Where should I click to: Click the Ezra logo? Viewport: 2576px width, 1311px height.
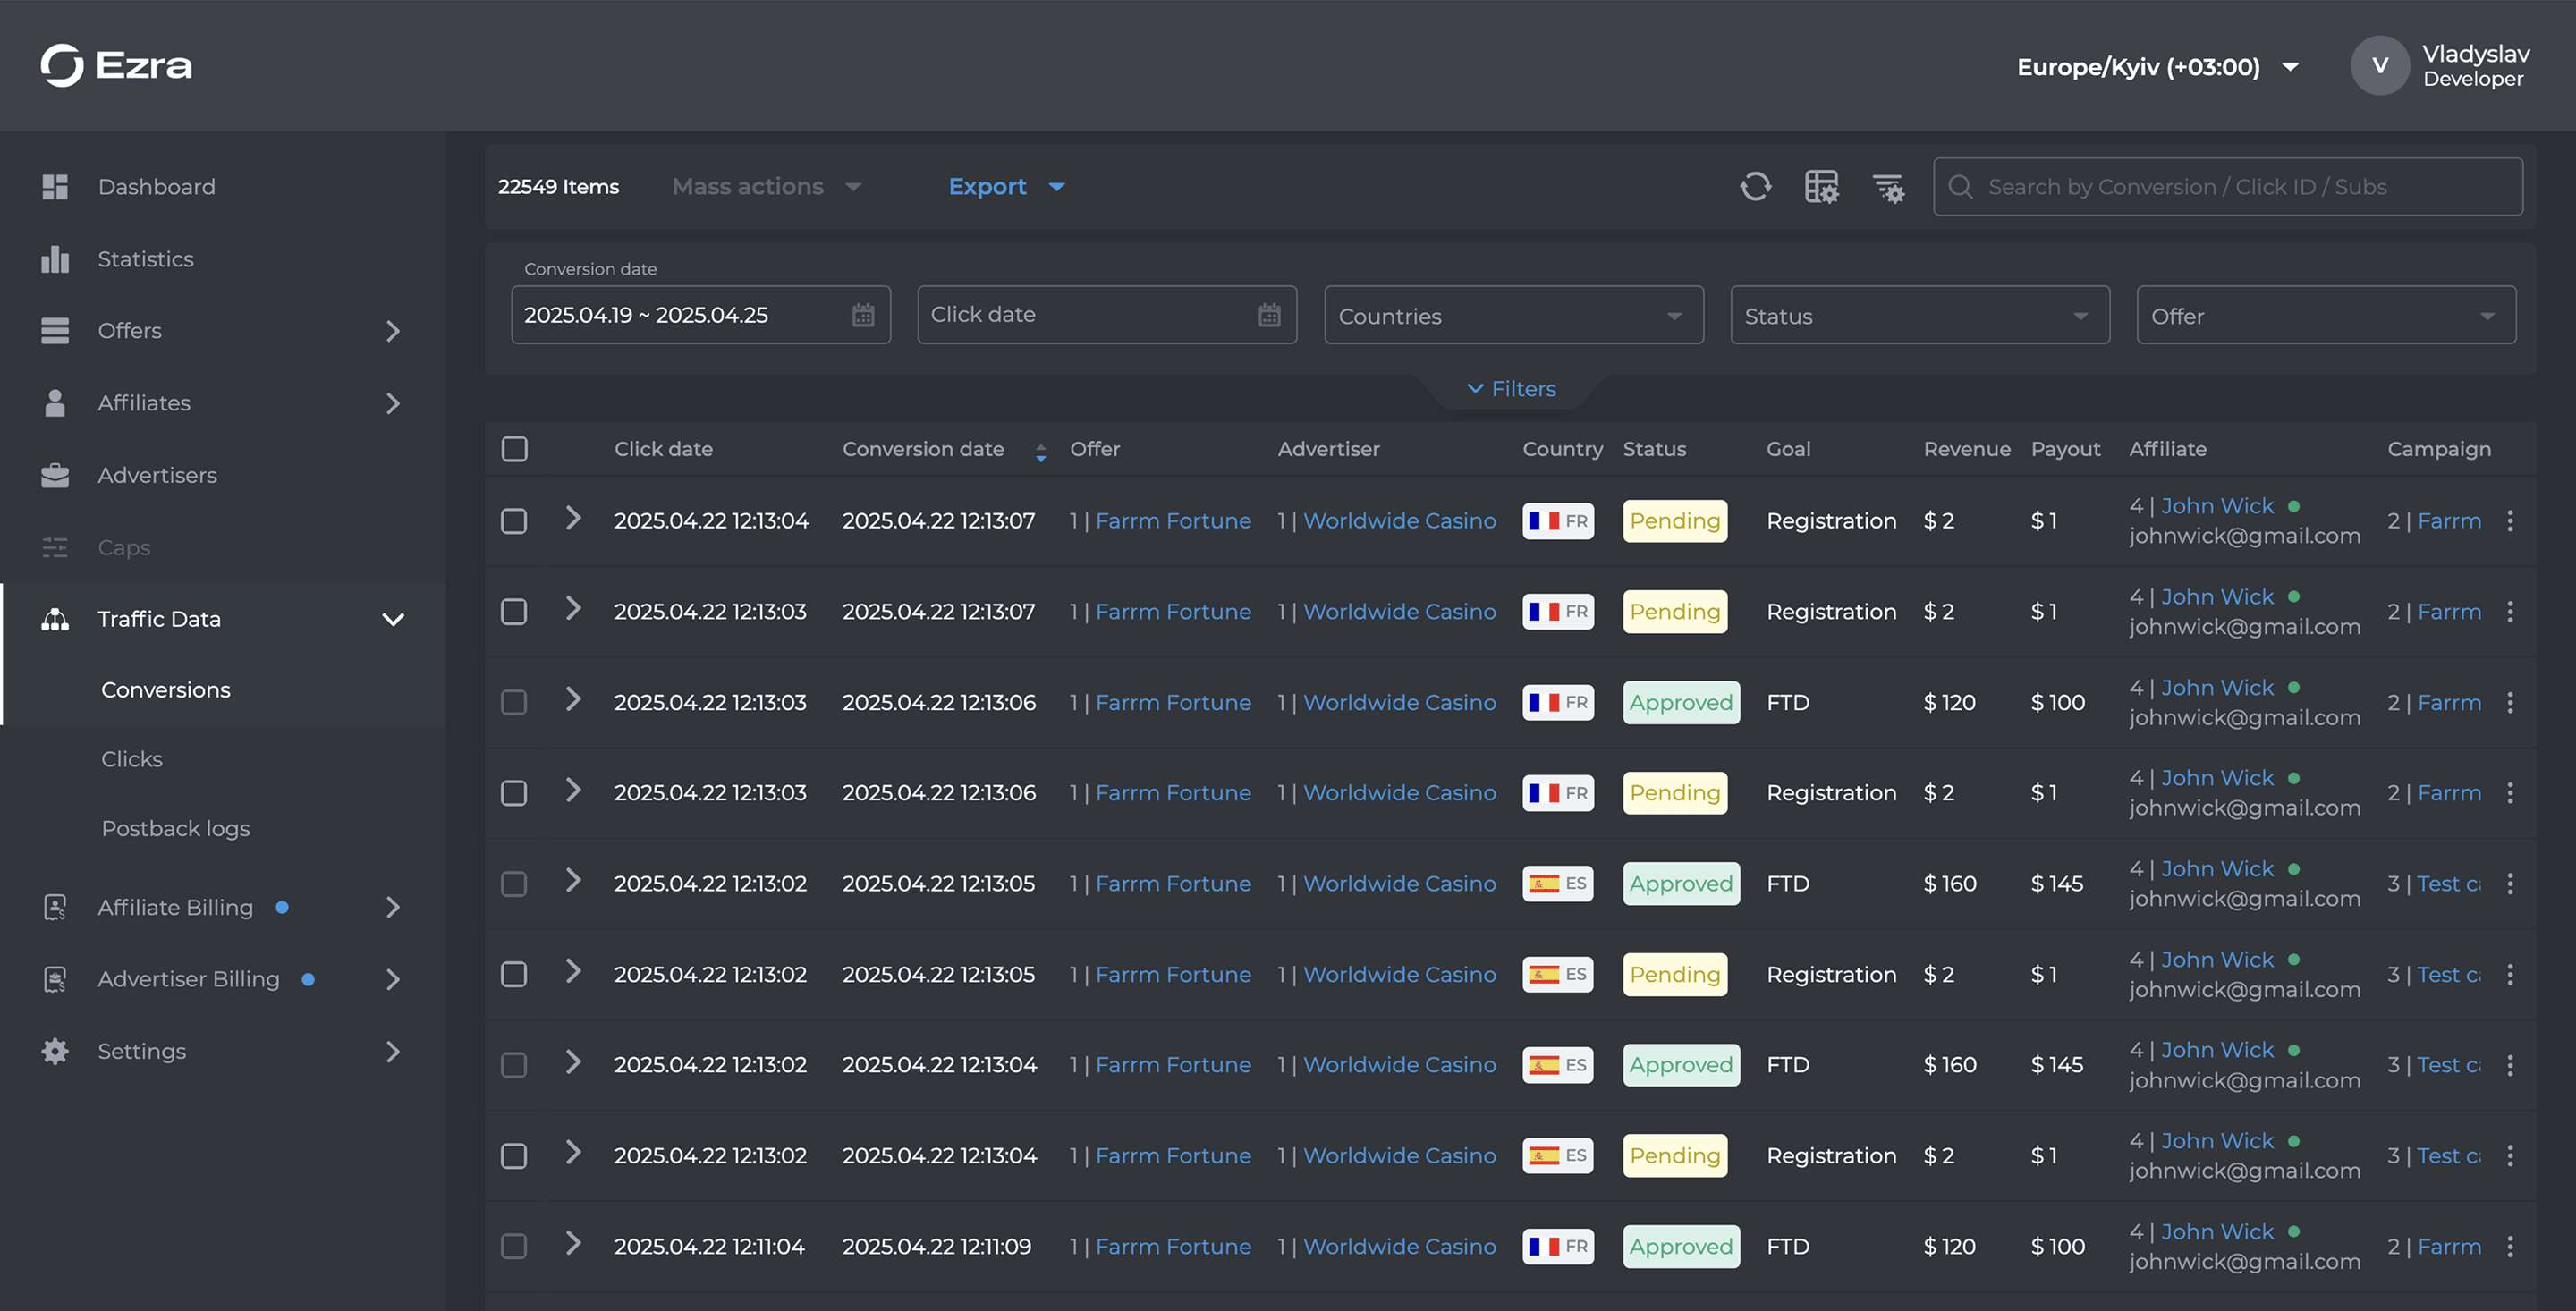(x=116, y=65)
